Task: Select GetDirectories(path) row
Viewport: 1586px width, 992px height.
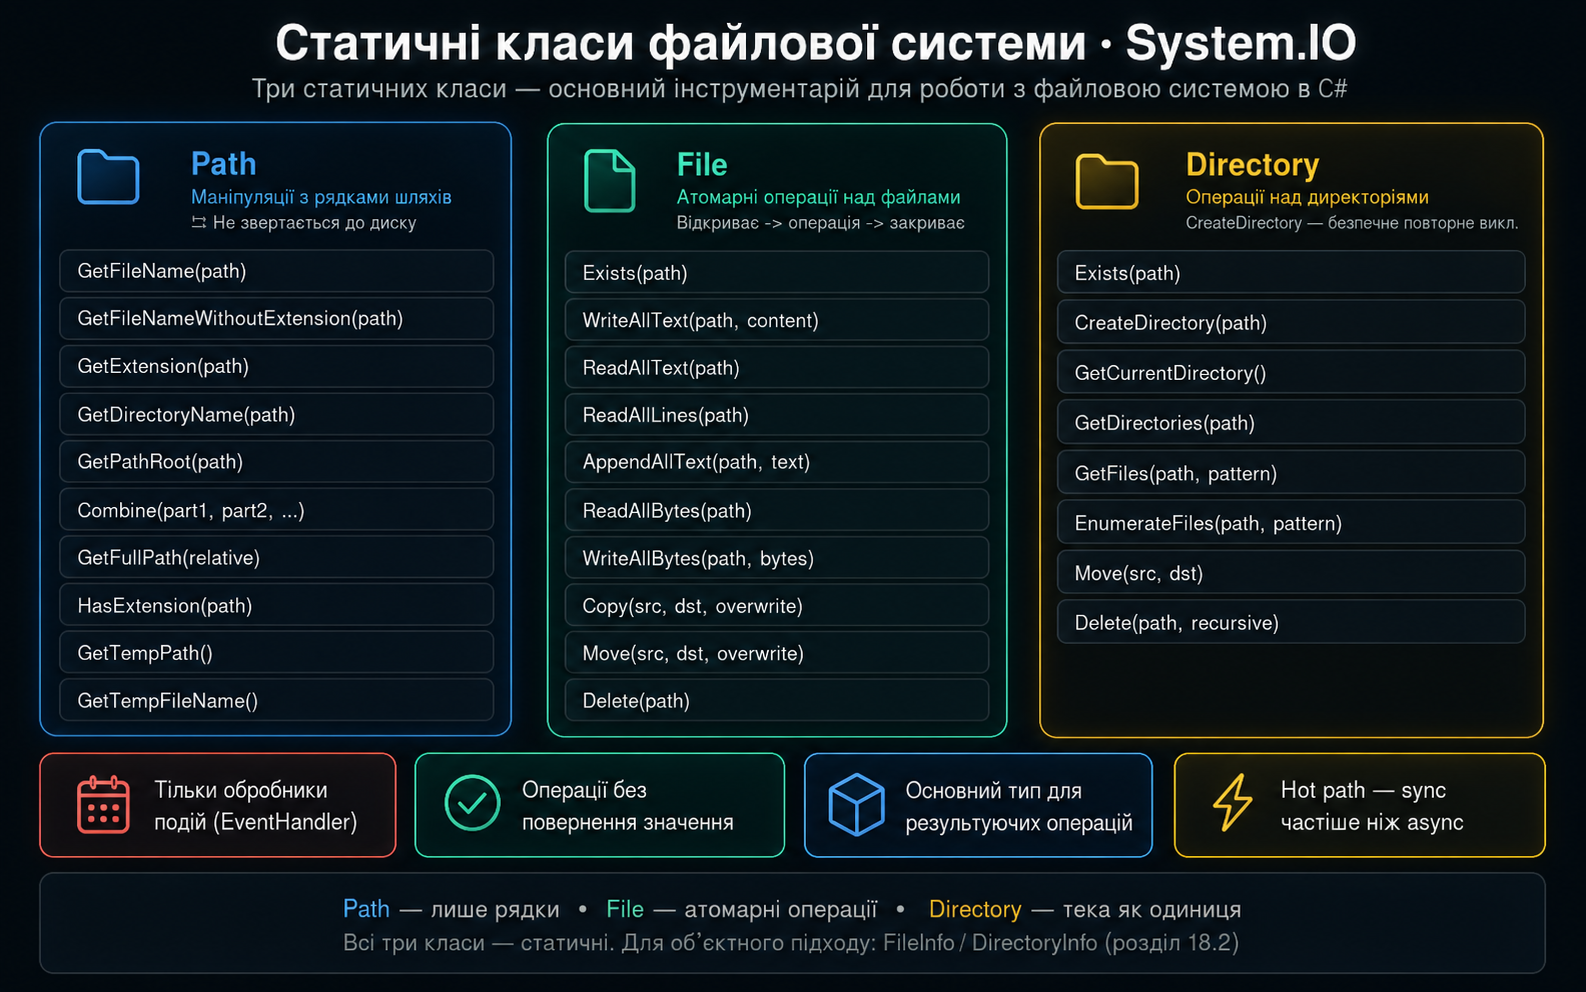Action: [x=1291, y=422]
